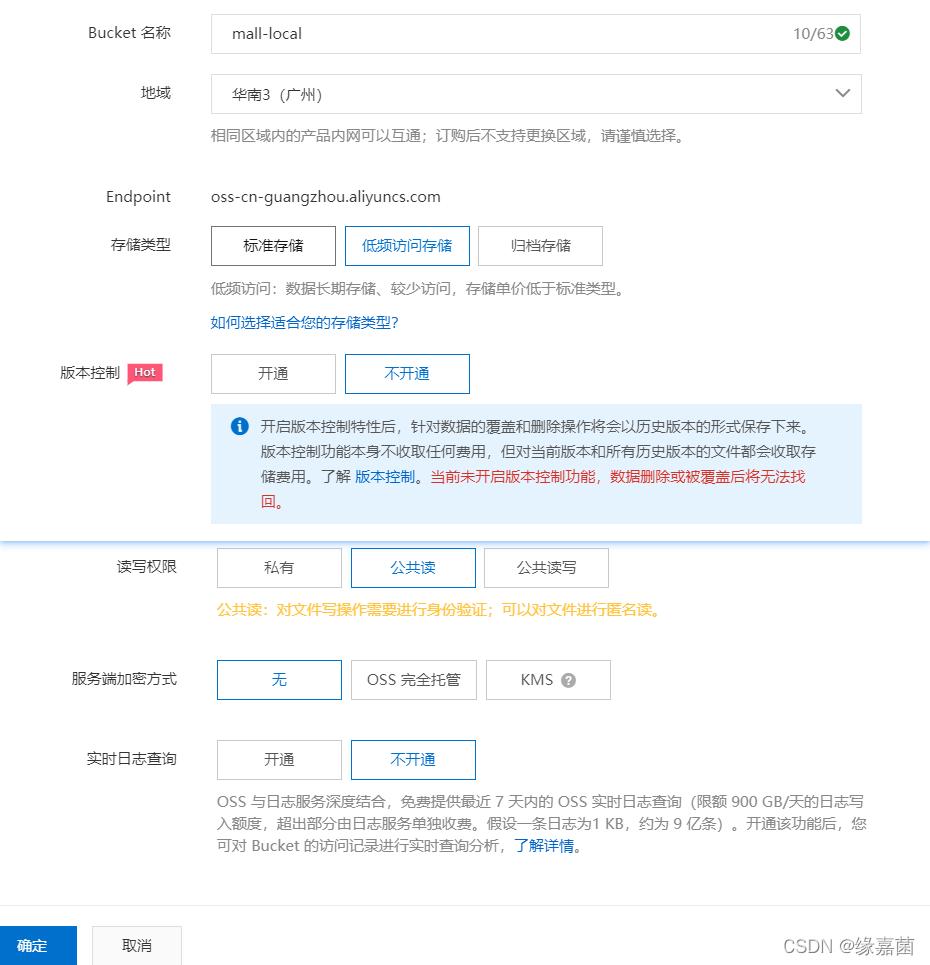Screen dimensions: 930x965
Task: Enable 版本控制 with 开通 option
Action: pyautogui.click(x=273, y=374)
